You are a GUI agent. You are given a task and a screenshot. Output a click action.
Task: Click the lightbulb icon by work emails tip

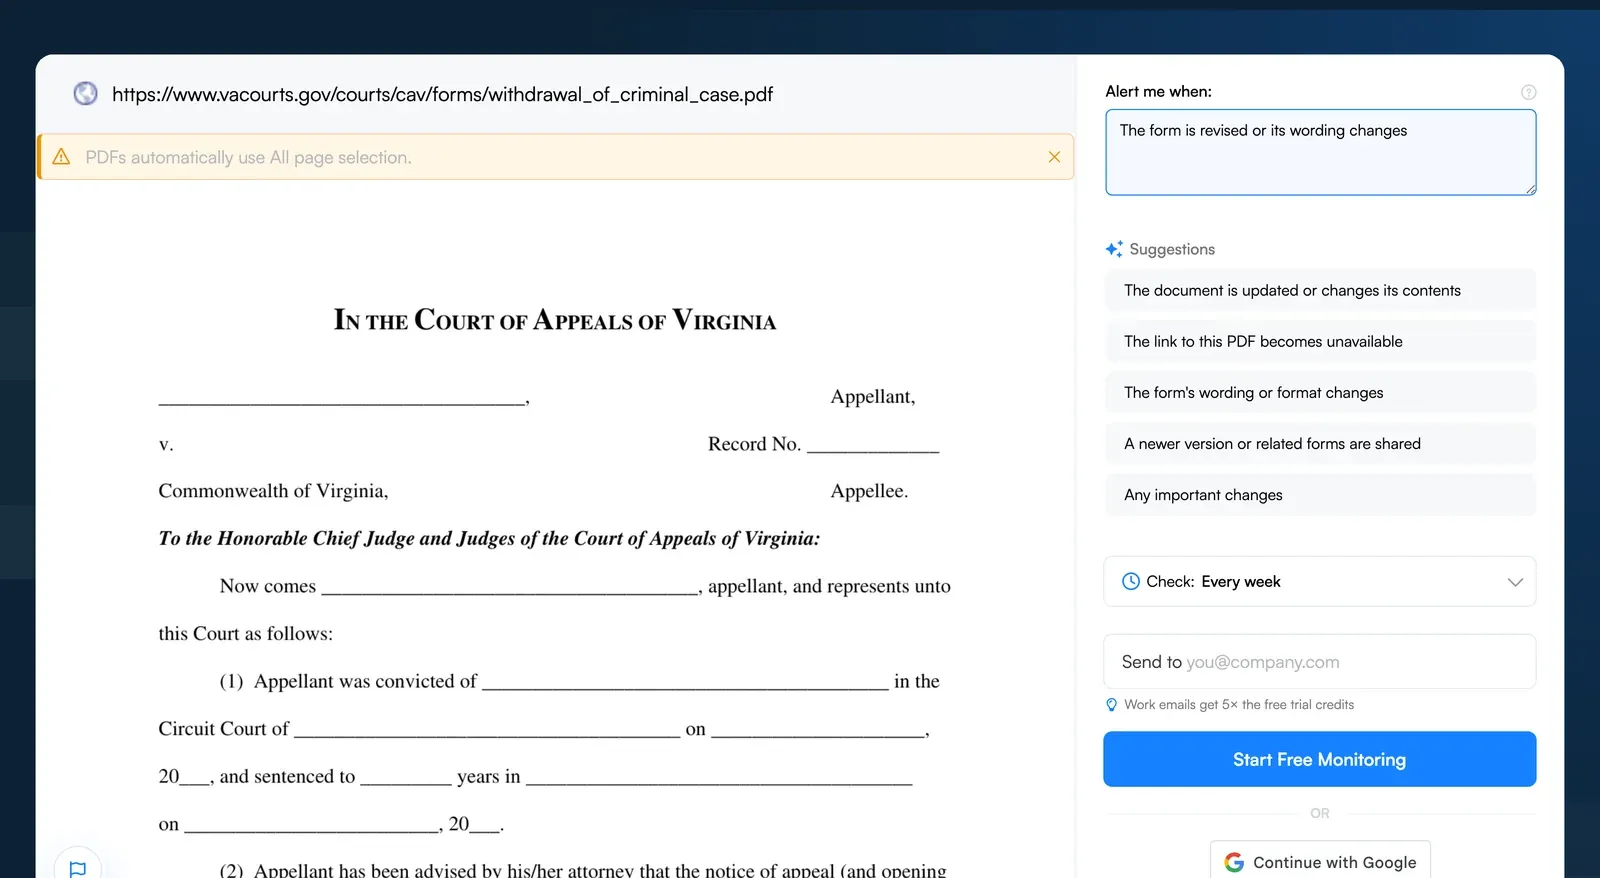click(x=1111, y=705)
